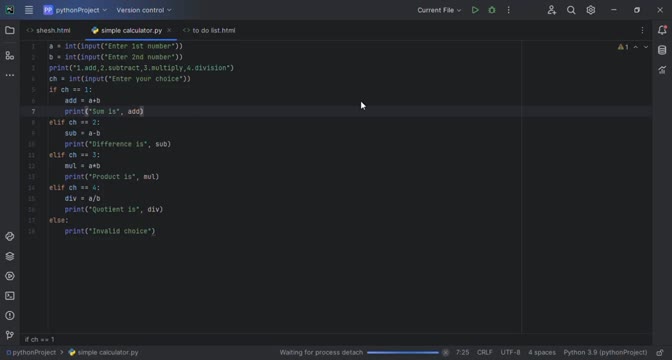Expand the Current File run configuration dropdown
672x360 pixels.
tap(439, 10)
